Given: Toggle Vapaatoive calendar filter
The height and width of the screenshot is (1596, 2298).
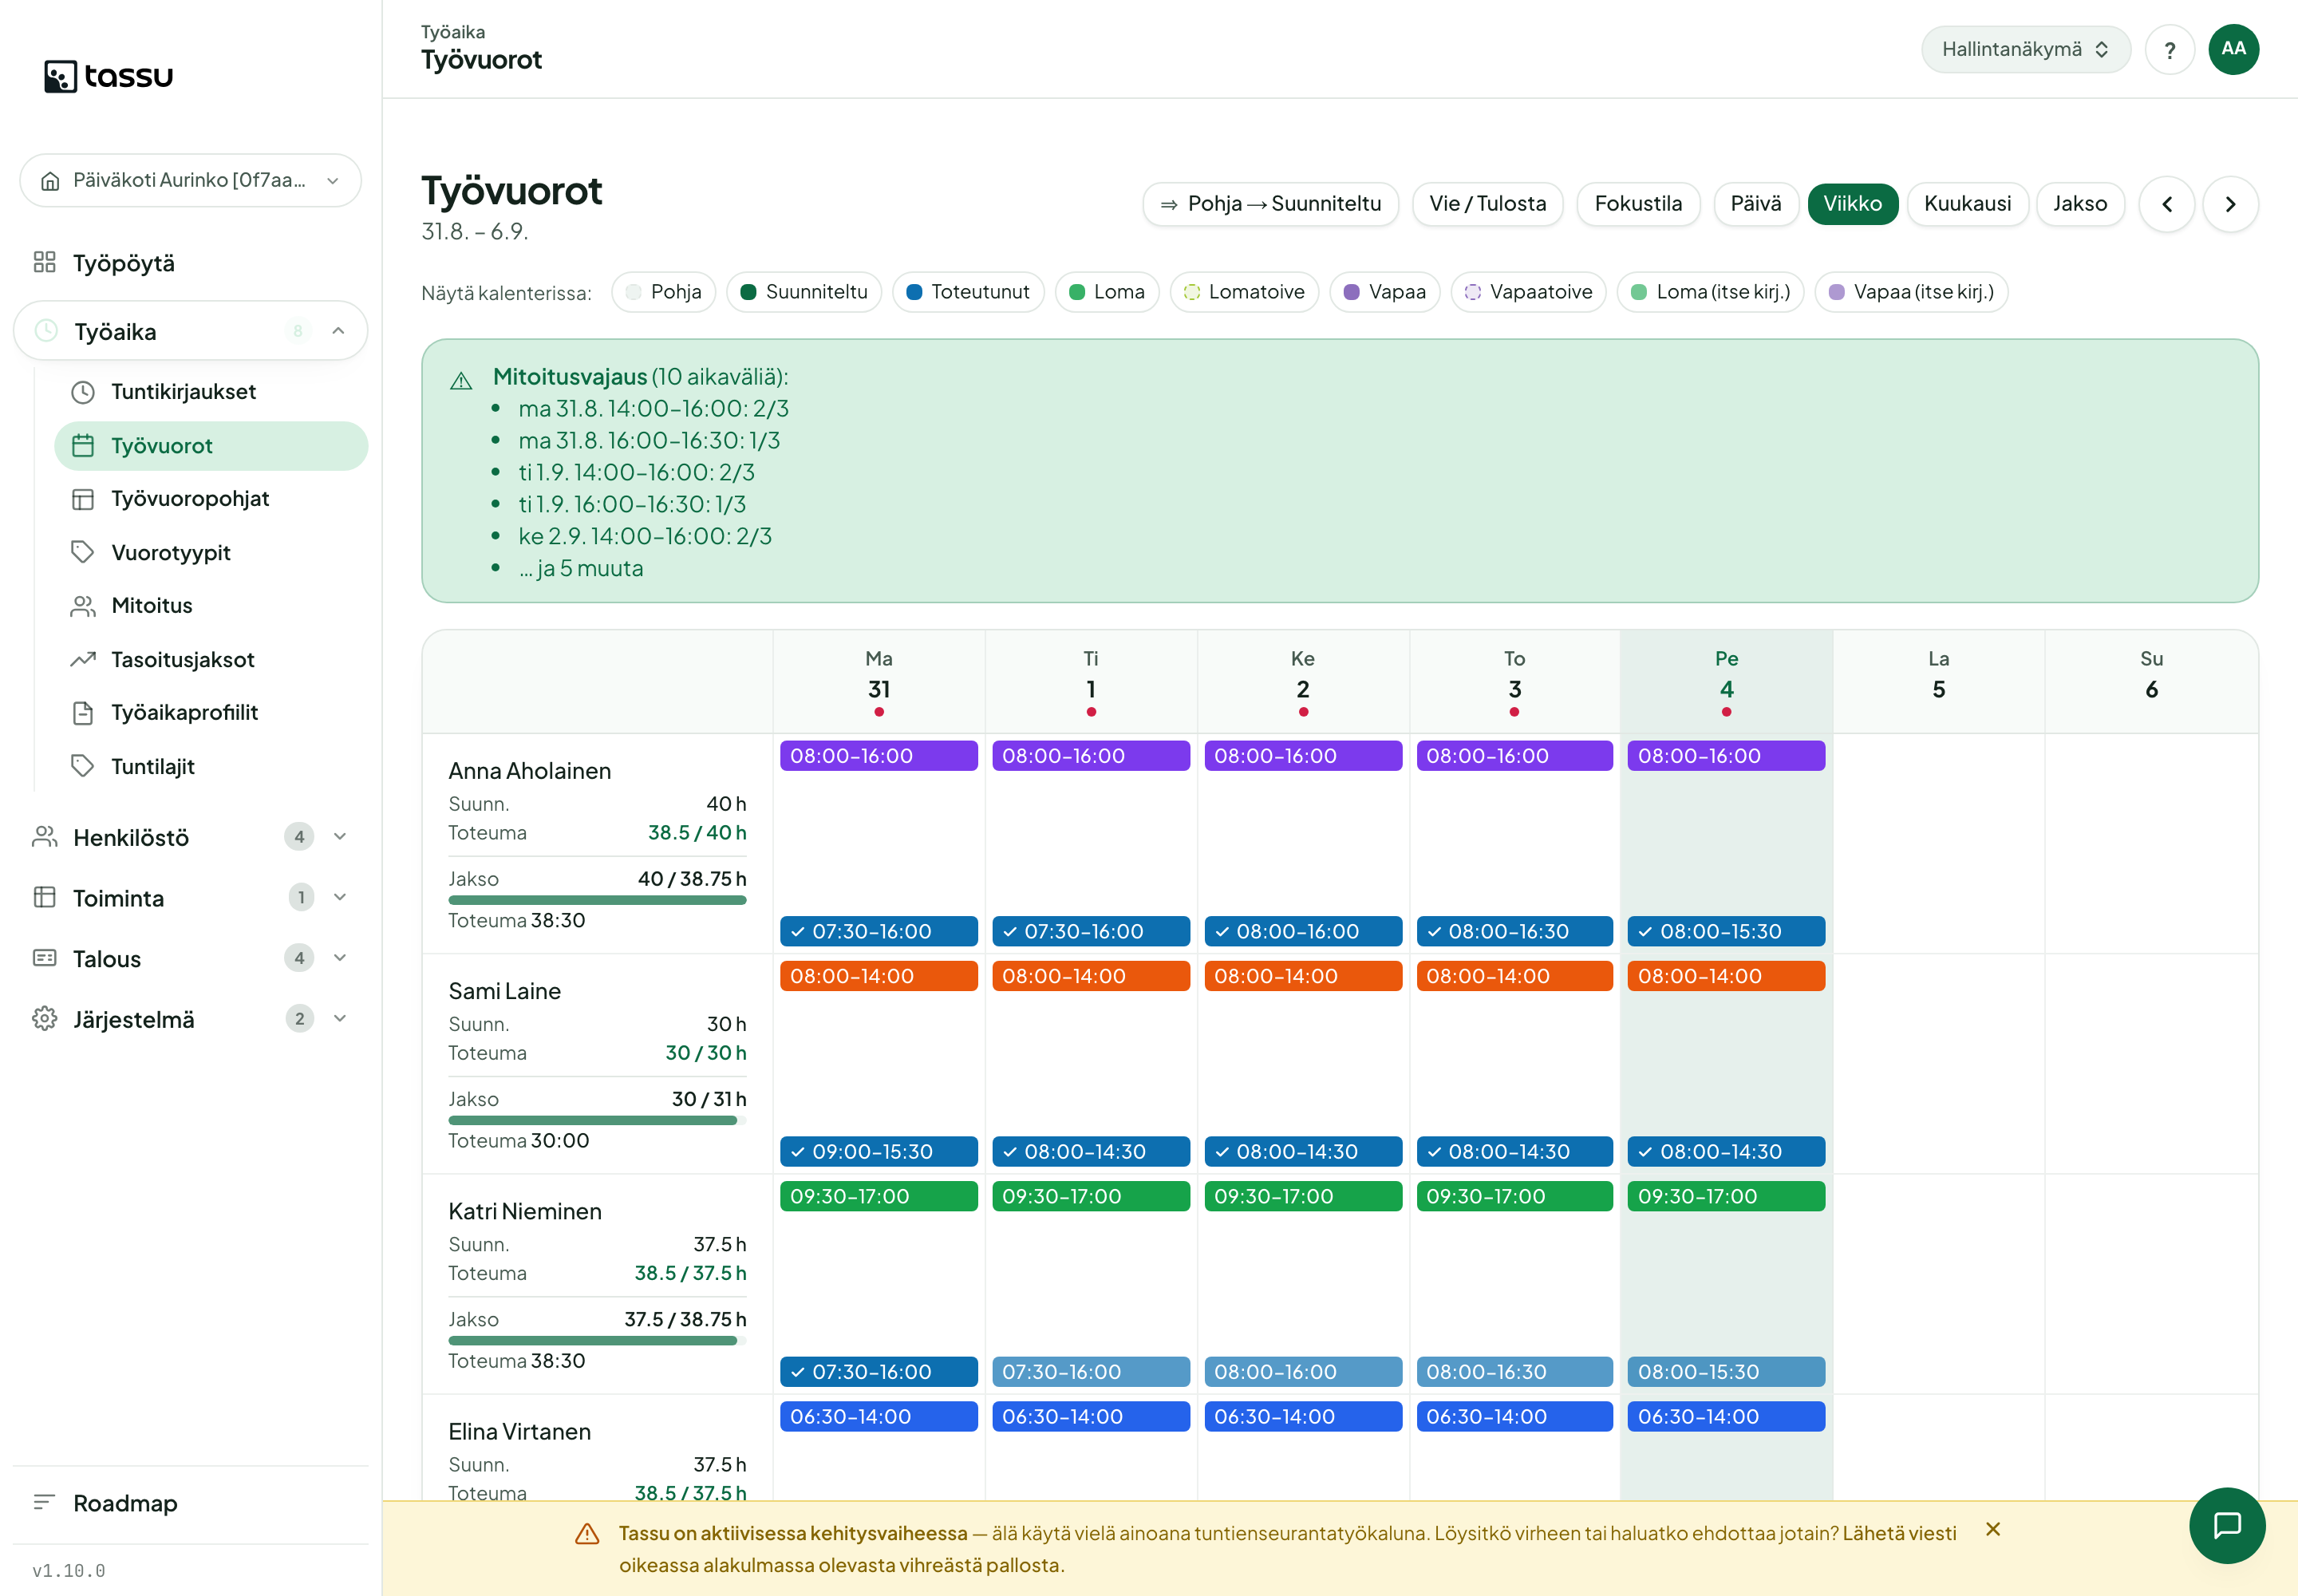Looking at the screenshot, I should 1527,292.
